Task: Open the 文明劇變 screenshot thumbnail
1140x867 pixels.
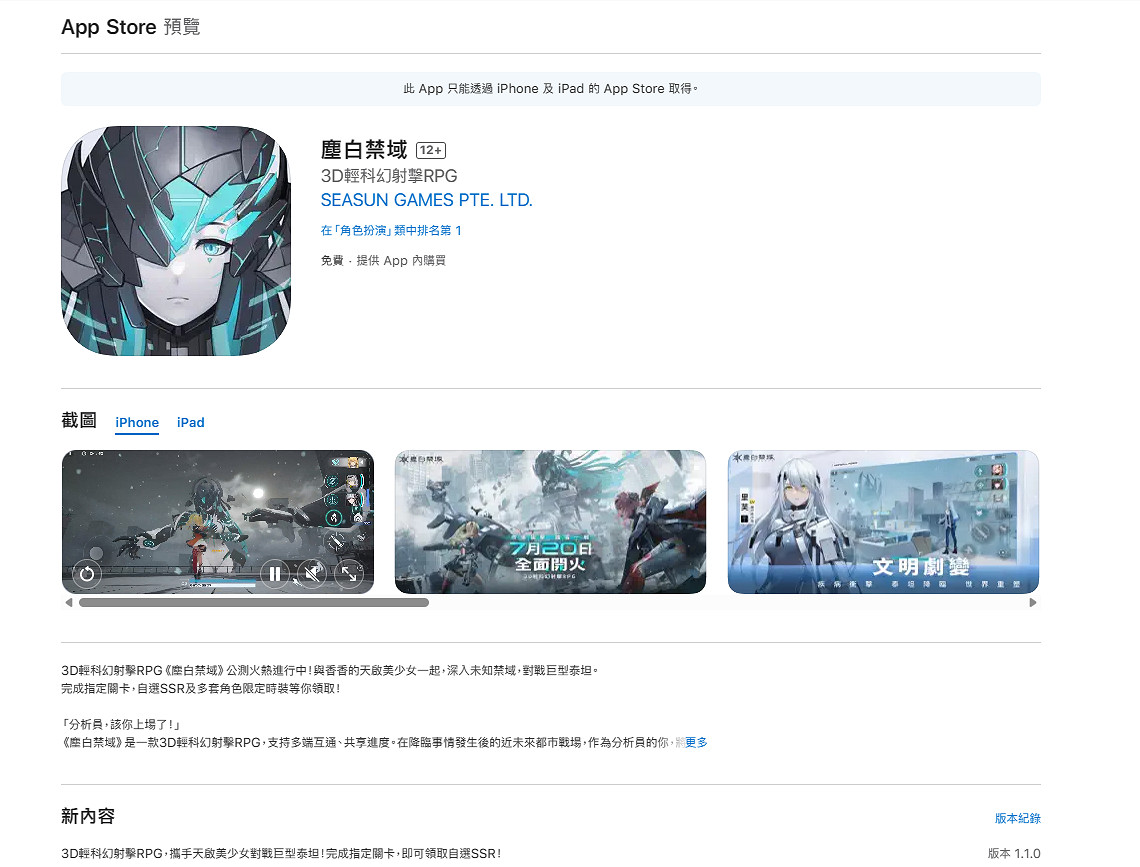Action: [882, 522]
